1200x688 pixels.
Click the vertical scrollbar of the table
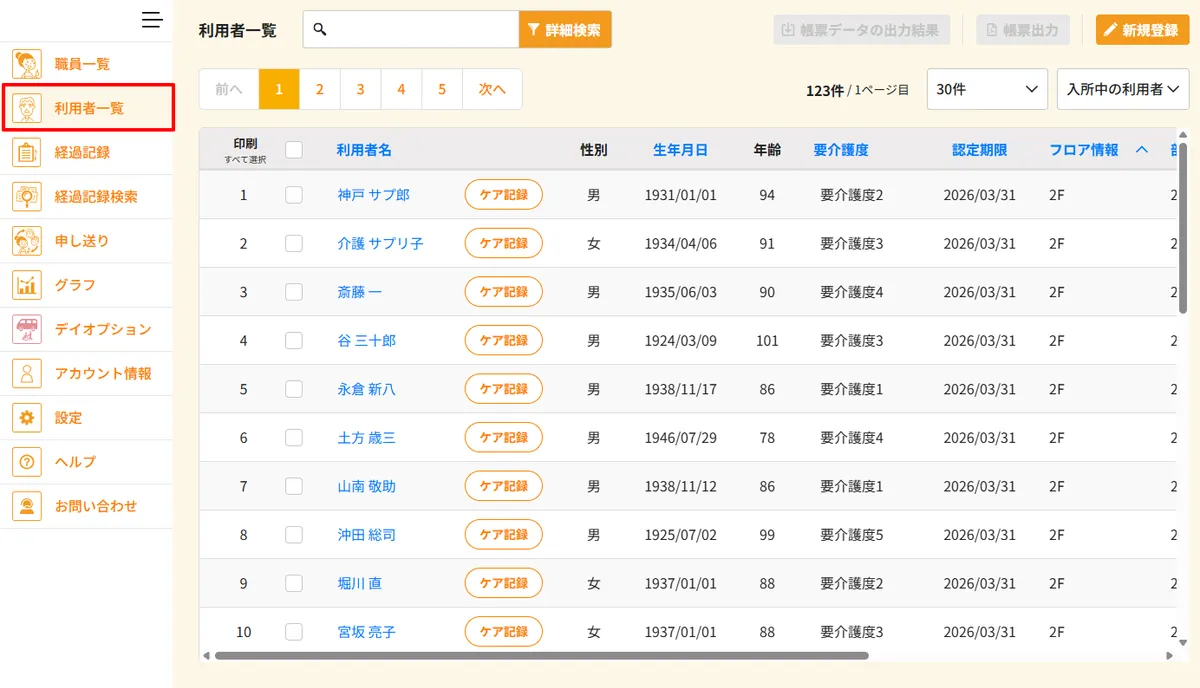pyautogui.click(x=1184, y=228)
